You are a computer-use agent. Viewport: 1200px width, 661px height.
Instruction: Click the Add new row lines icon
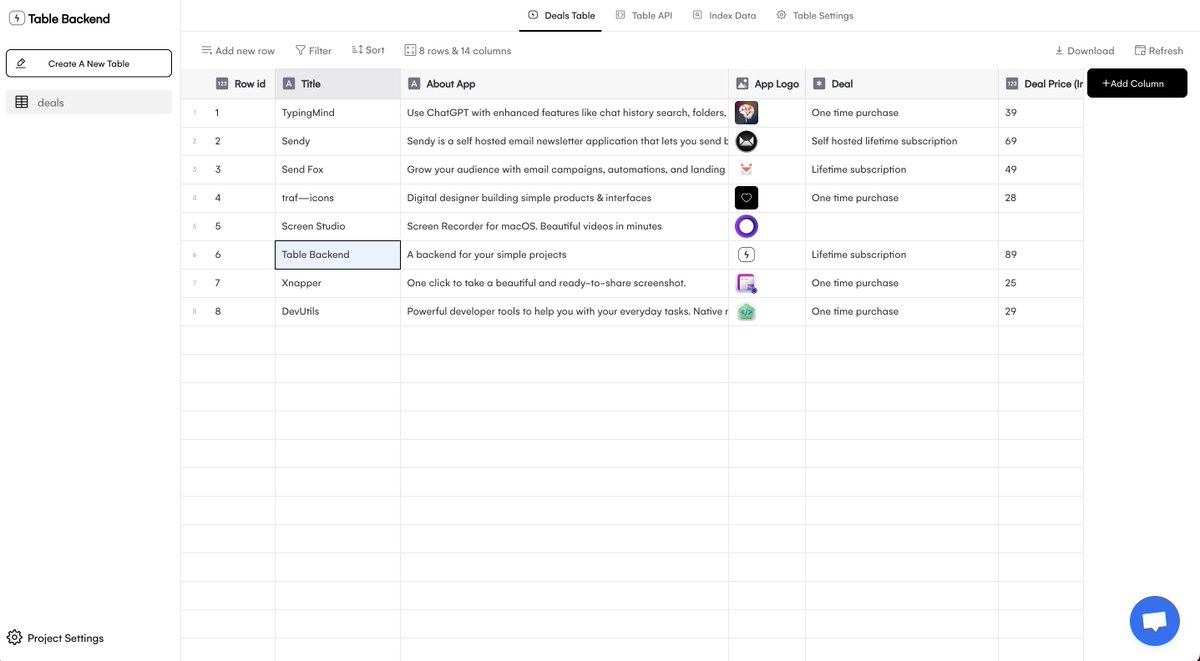click(206, 50)
